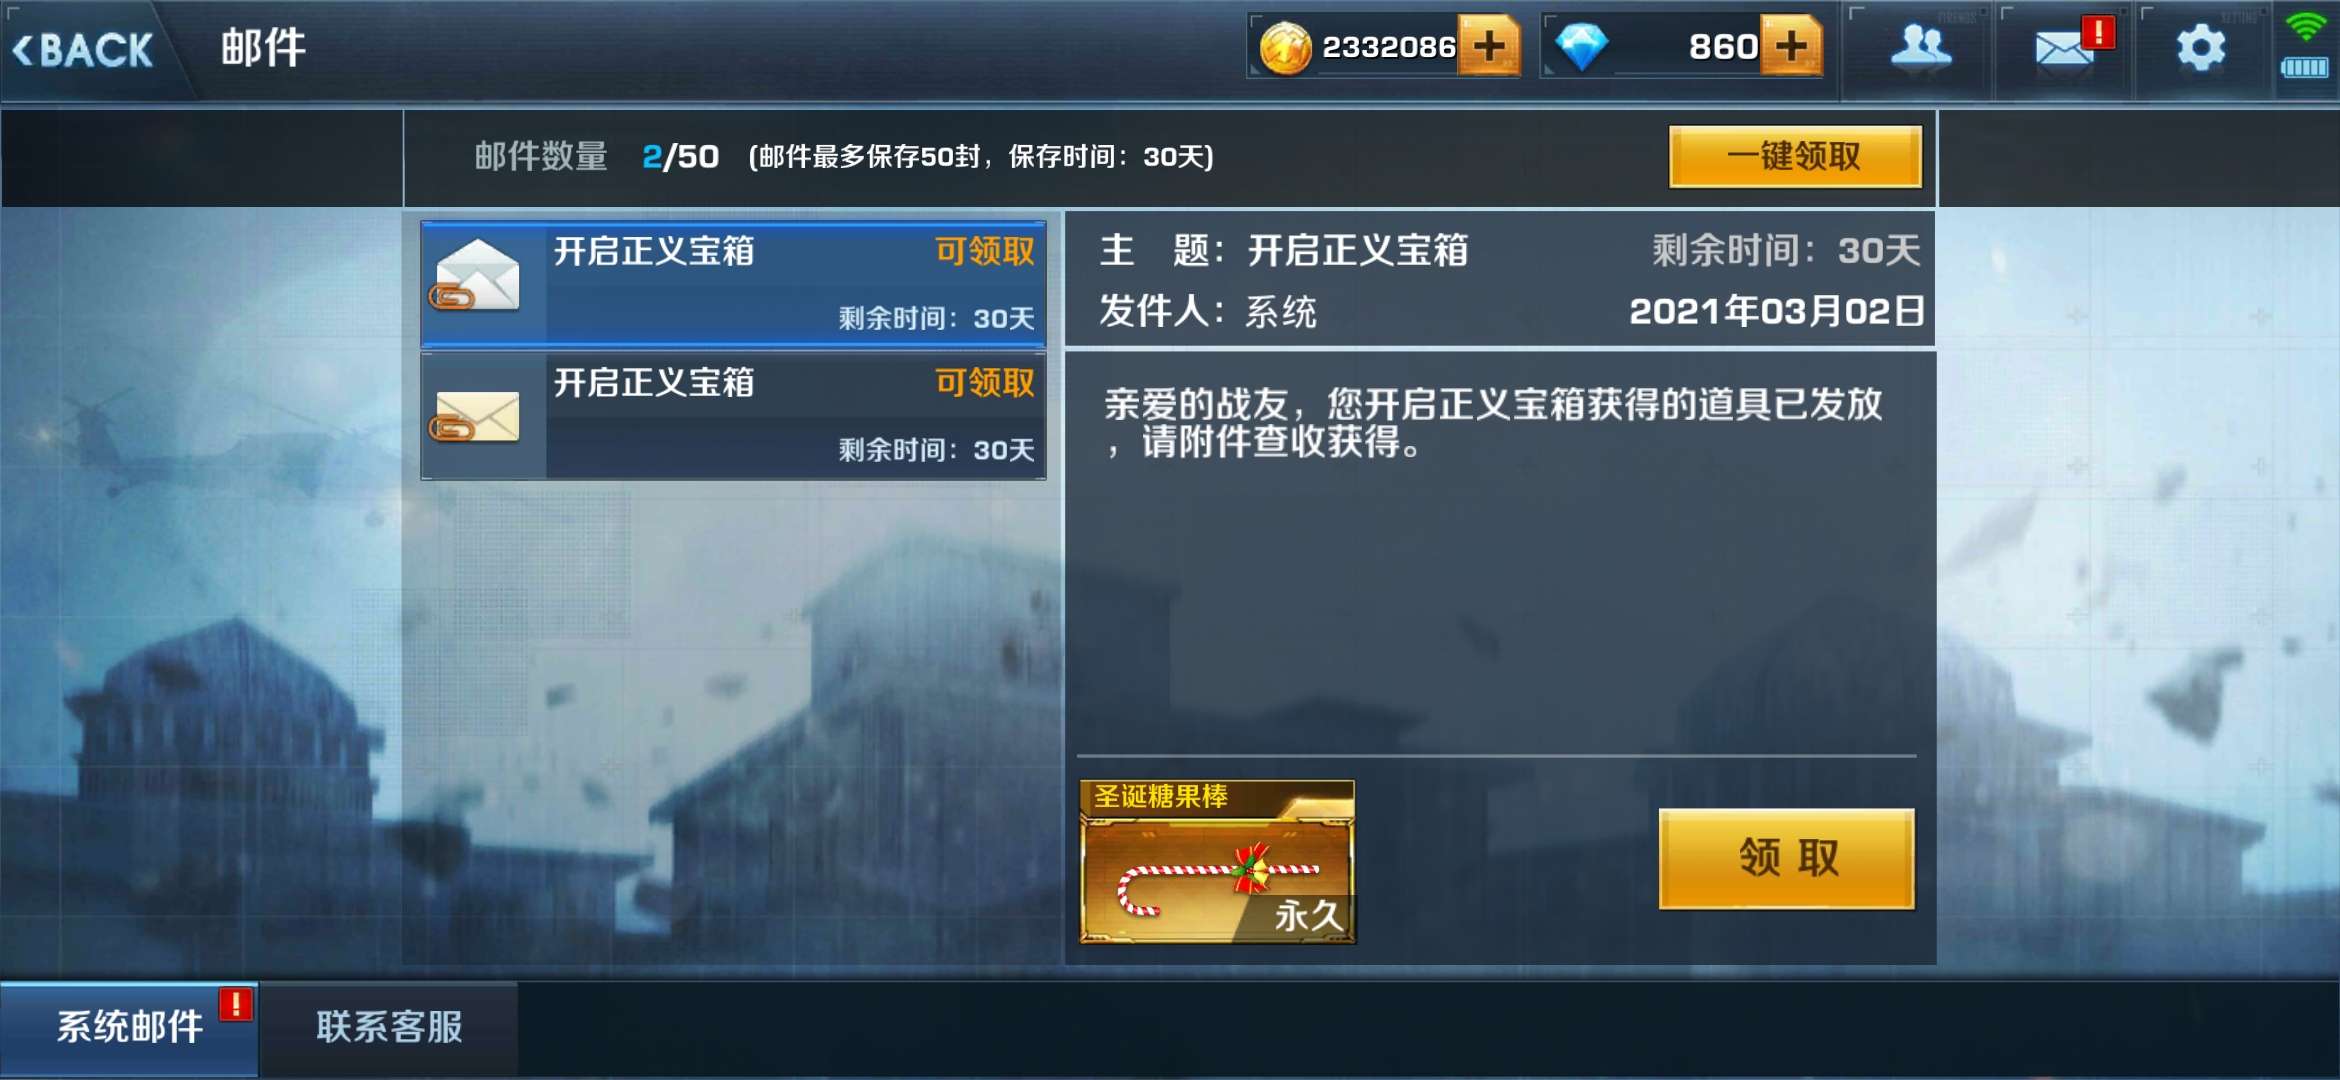2340x1080 pixels.
Task: Tap the Wi-Fi and battery status indicator
Action: coord(2304,47)
